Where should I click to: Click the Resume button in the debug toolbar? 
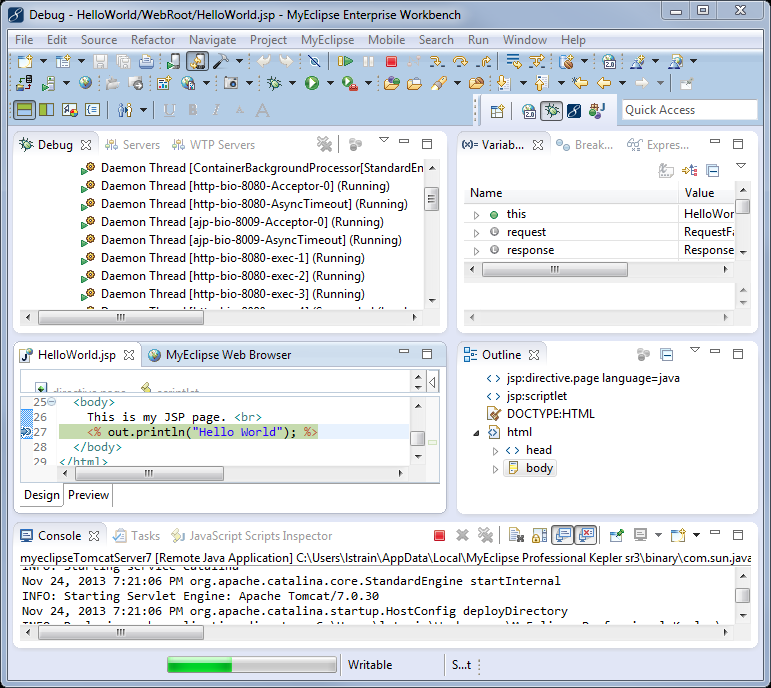coord(345,61)
